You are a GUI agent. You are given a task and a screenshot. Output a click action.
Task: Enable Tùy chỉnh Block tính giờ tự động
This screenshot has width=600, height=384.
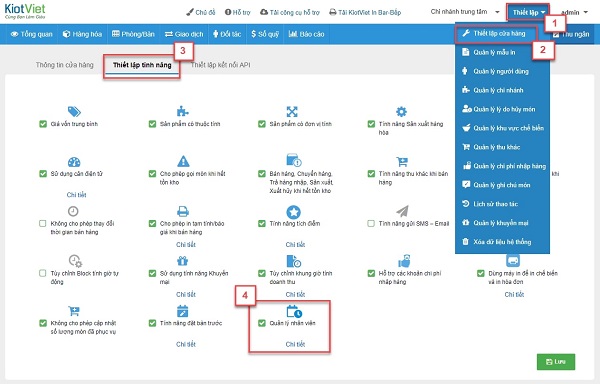pos(43,273)
